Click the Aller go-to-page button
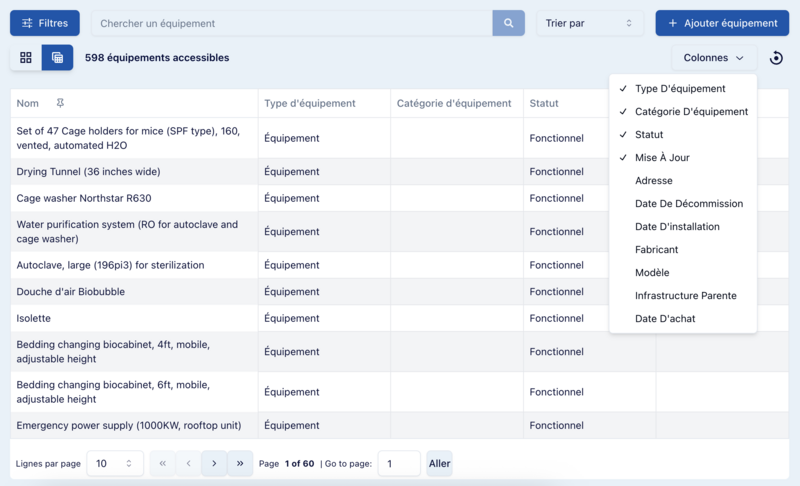This screenshot has width=800, height=486. tap(439, 464)
